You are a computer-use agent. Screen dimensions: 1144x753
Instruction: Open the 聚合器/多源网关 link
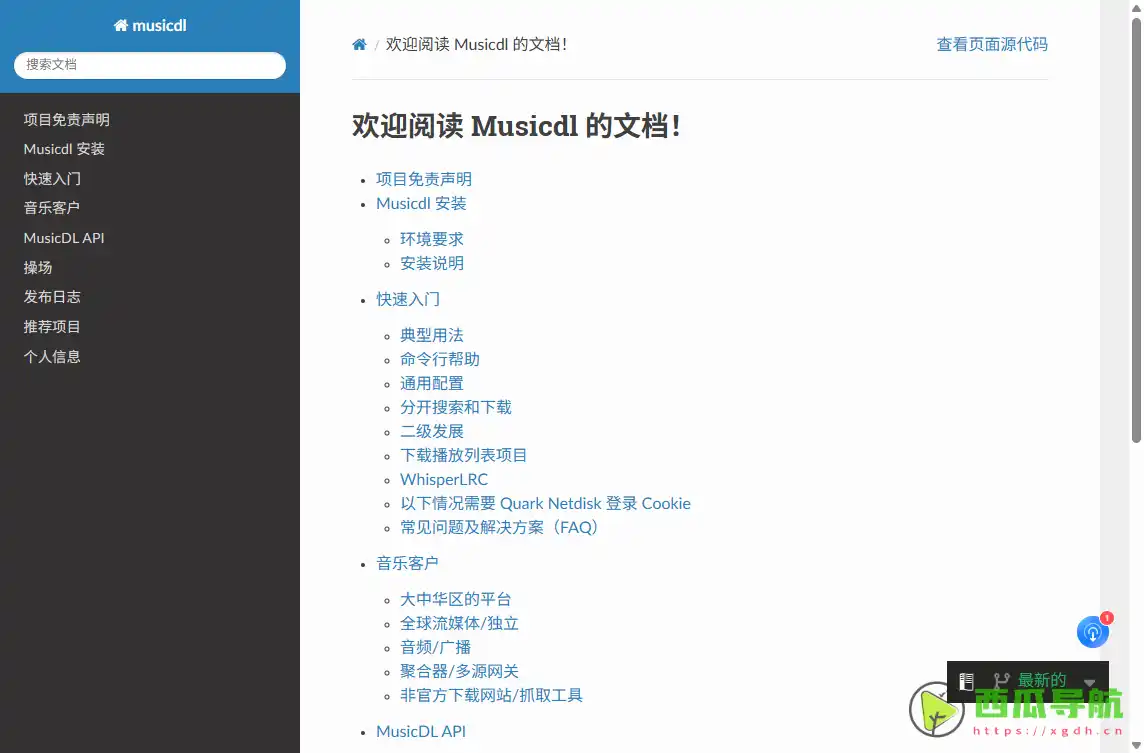click(460, 671)
